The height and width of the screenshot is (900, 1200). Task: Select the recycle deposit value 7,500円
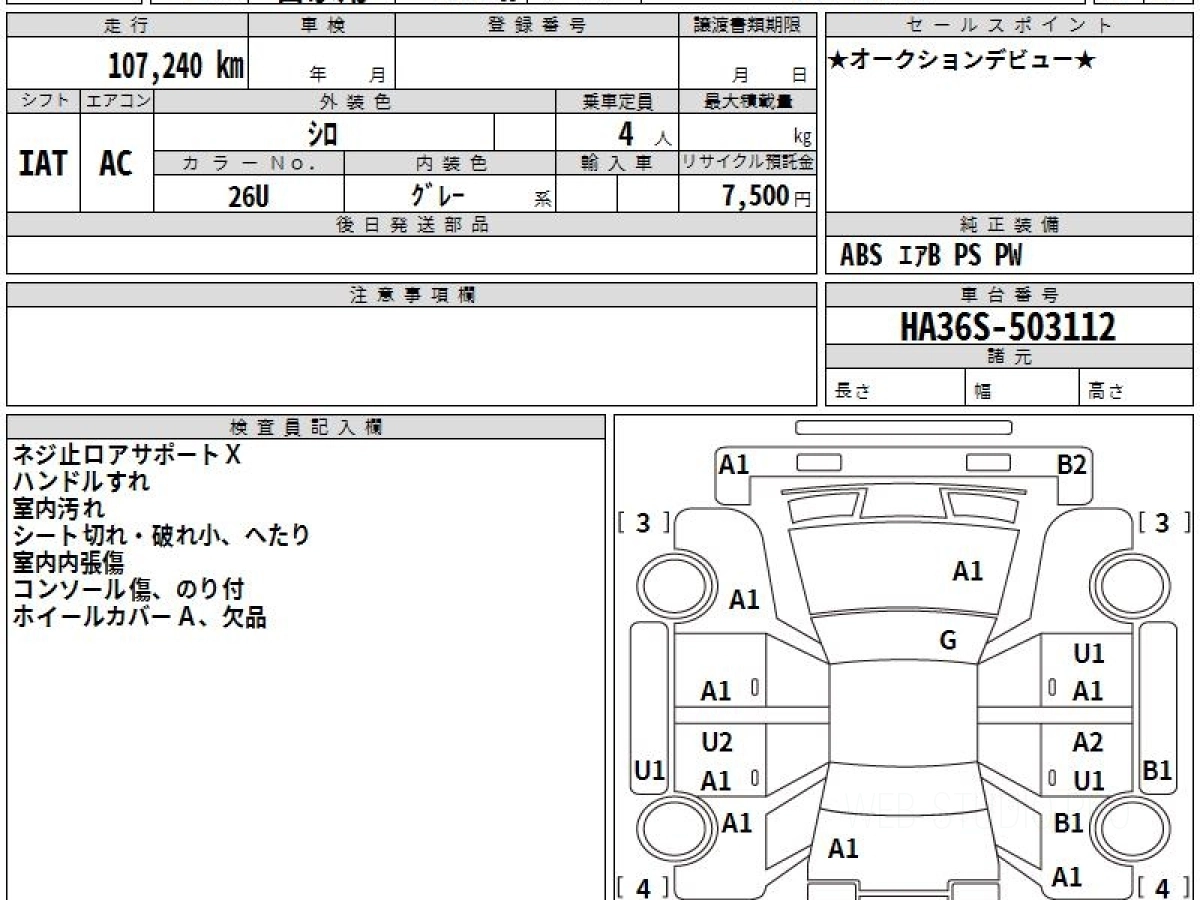766,196
